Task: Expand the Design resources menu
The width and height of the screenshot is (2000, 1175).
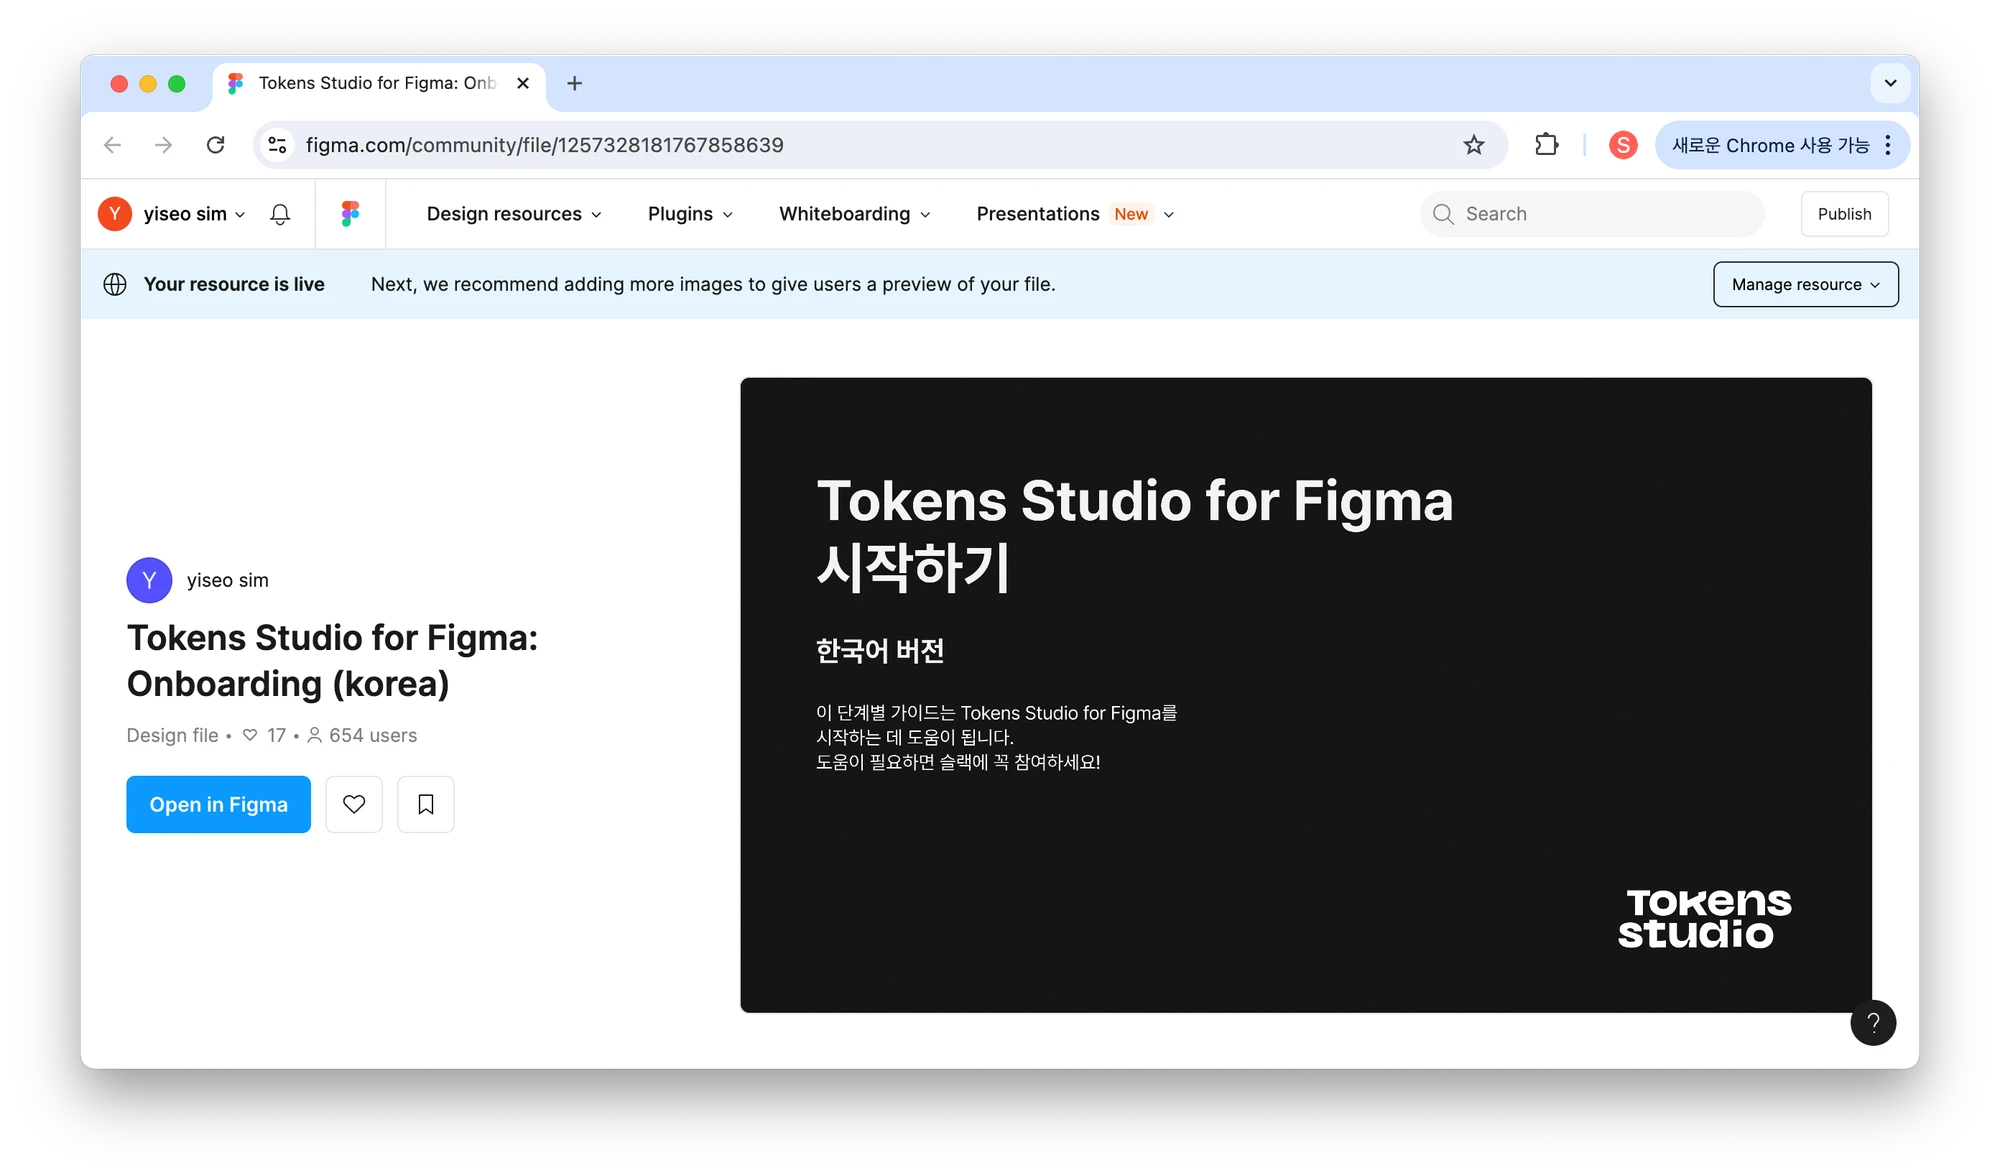Action: [x=514, y=214]
